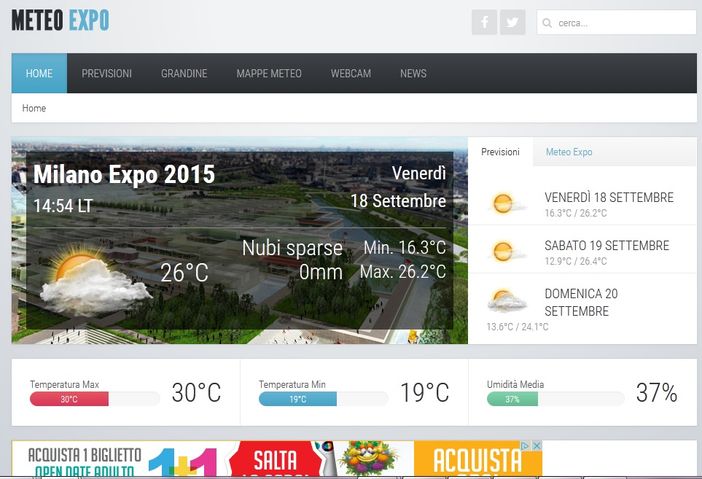Click the red Salta ad badge
Screen dimensions: 702x479
pos(276,459)
